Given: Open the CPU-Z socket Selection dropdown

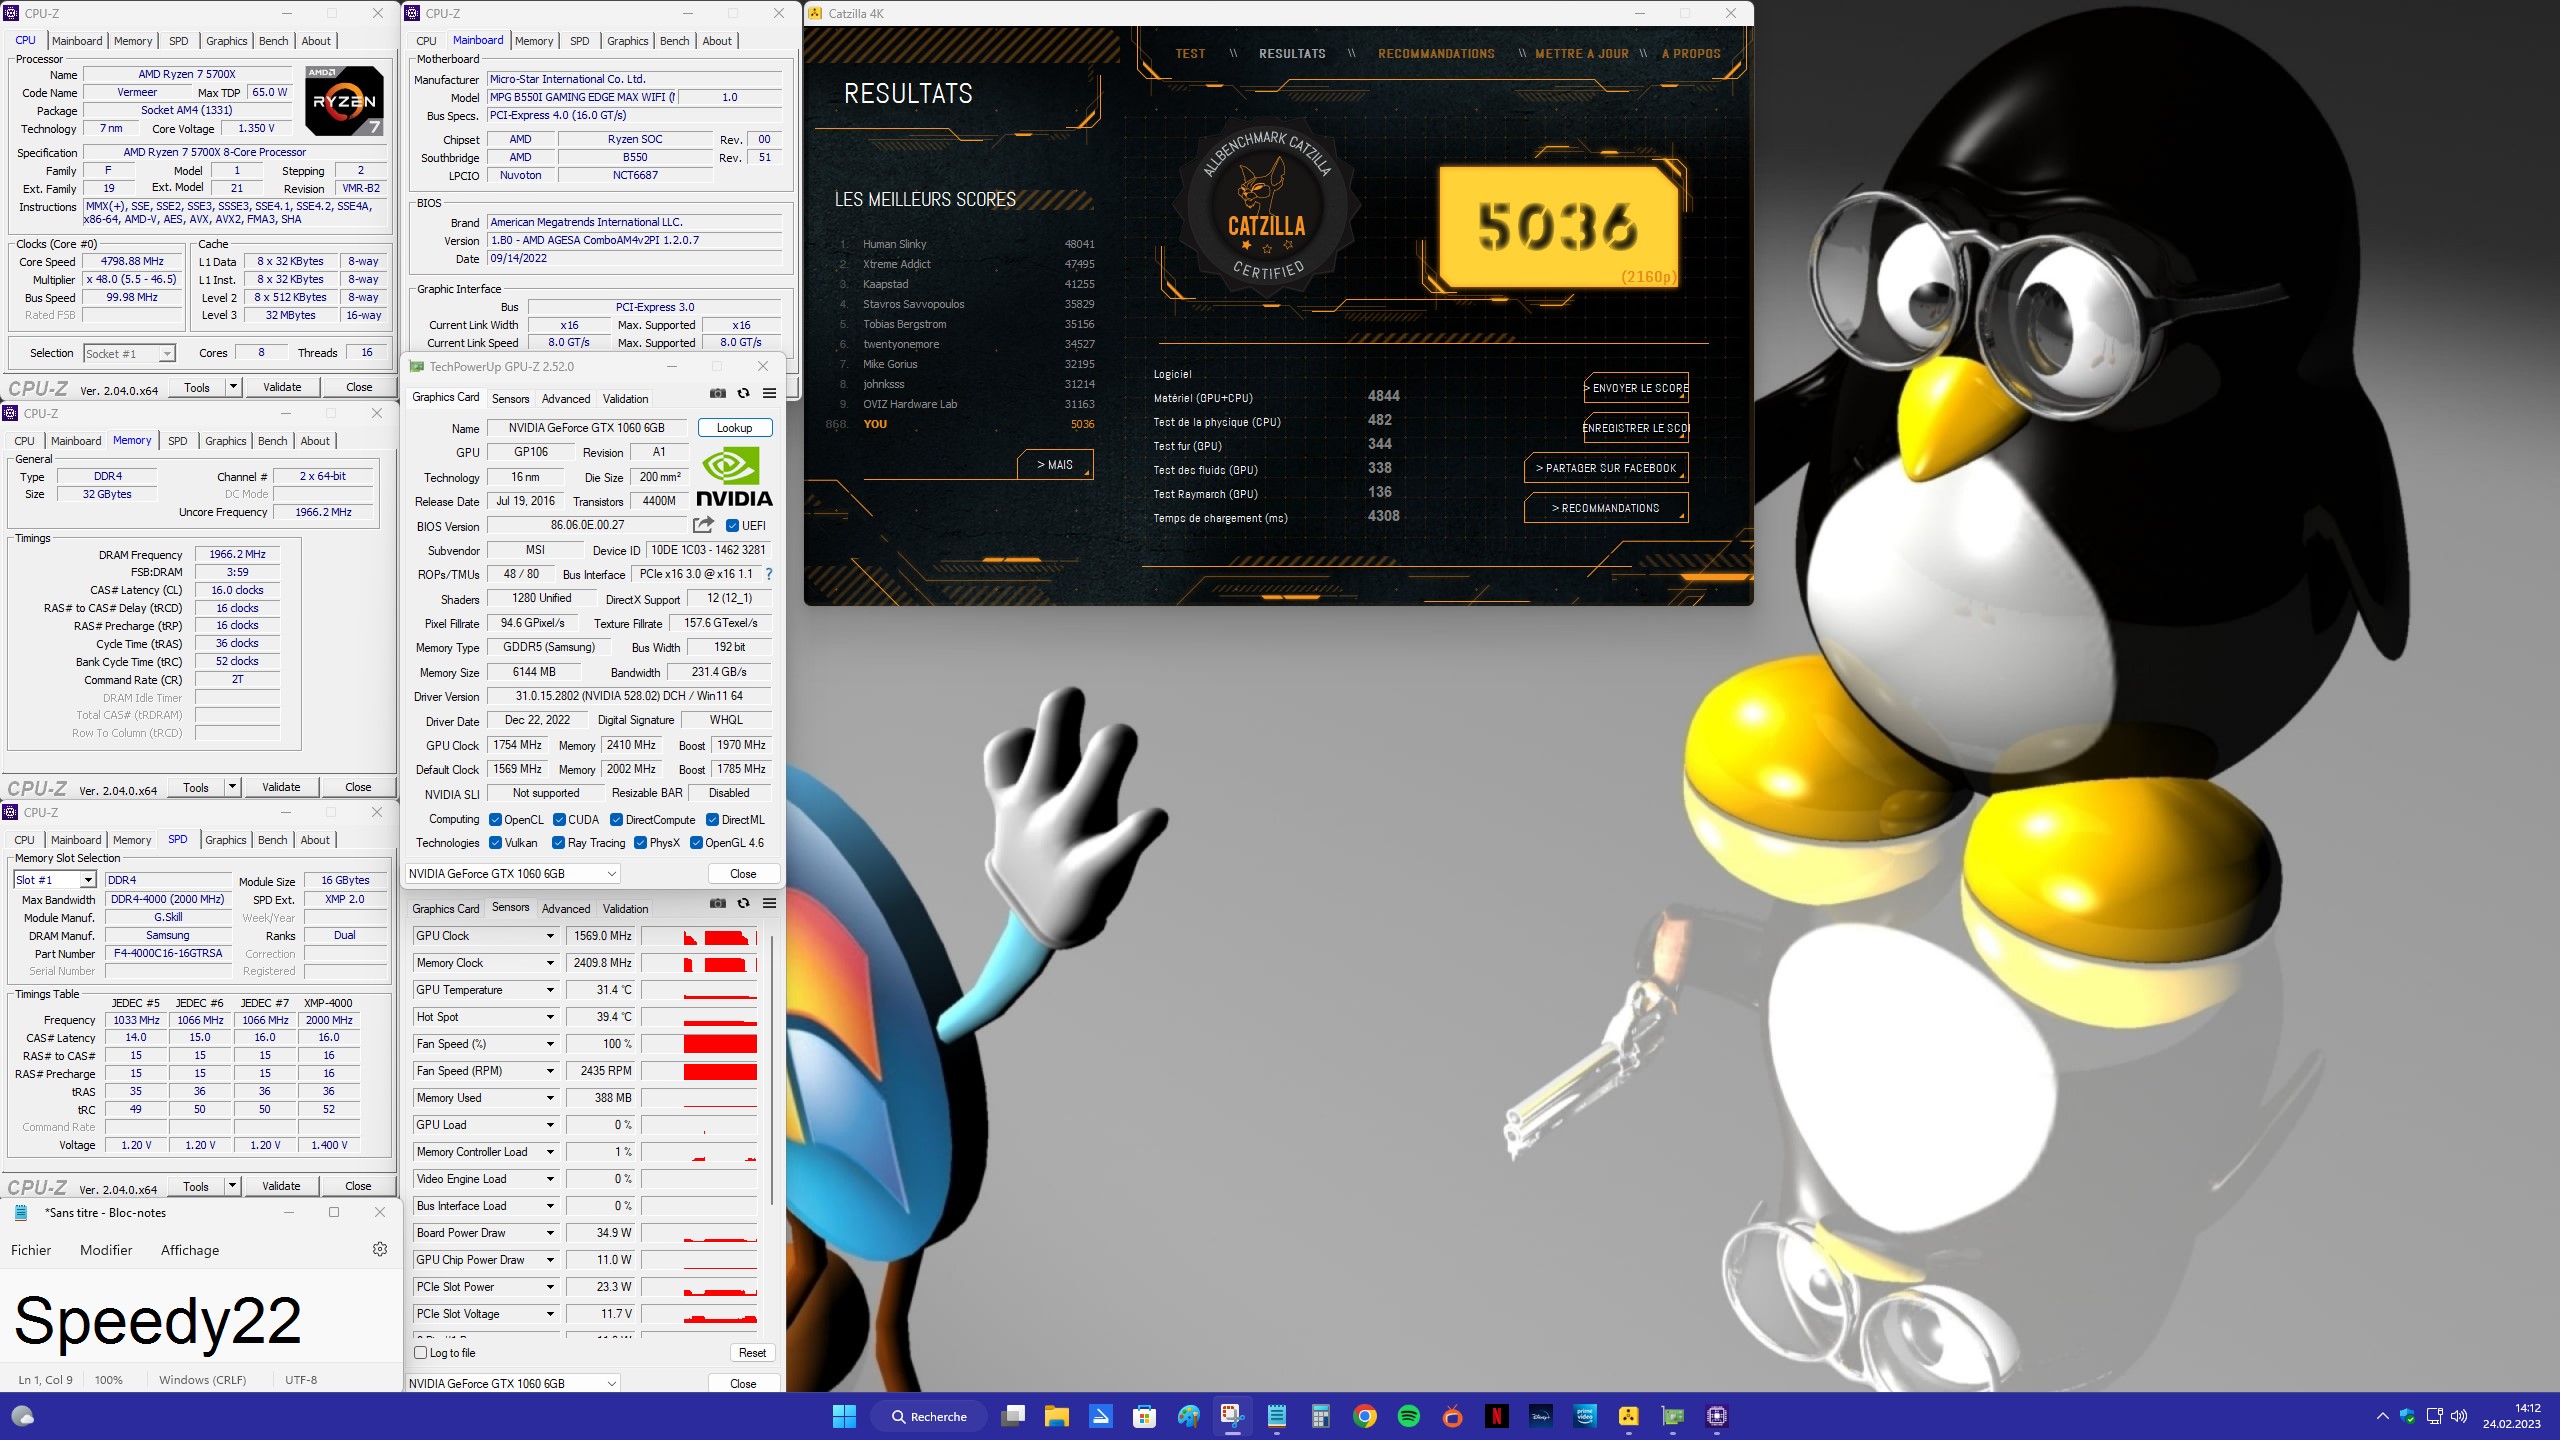Looking at the screenshot, I should tap(129, 353).
